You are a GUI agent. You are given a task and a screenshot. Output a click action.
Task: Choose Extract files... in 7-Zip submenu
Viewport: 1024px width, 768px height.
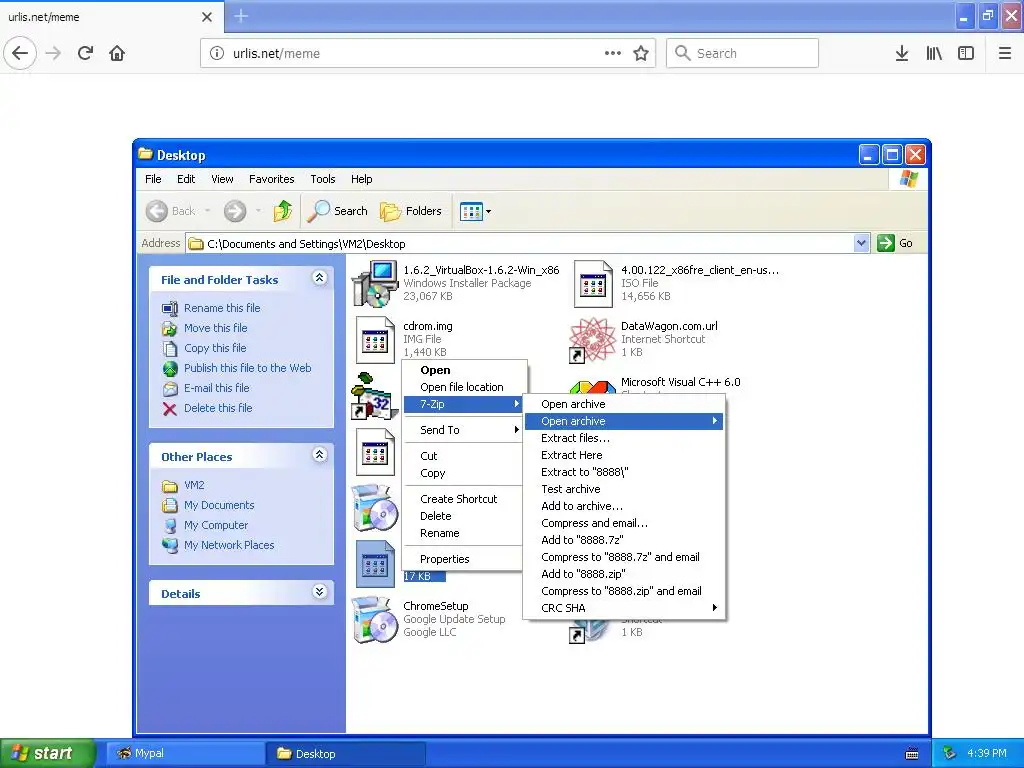[x=624, y=438]
